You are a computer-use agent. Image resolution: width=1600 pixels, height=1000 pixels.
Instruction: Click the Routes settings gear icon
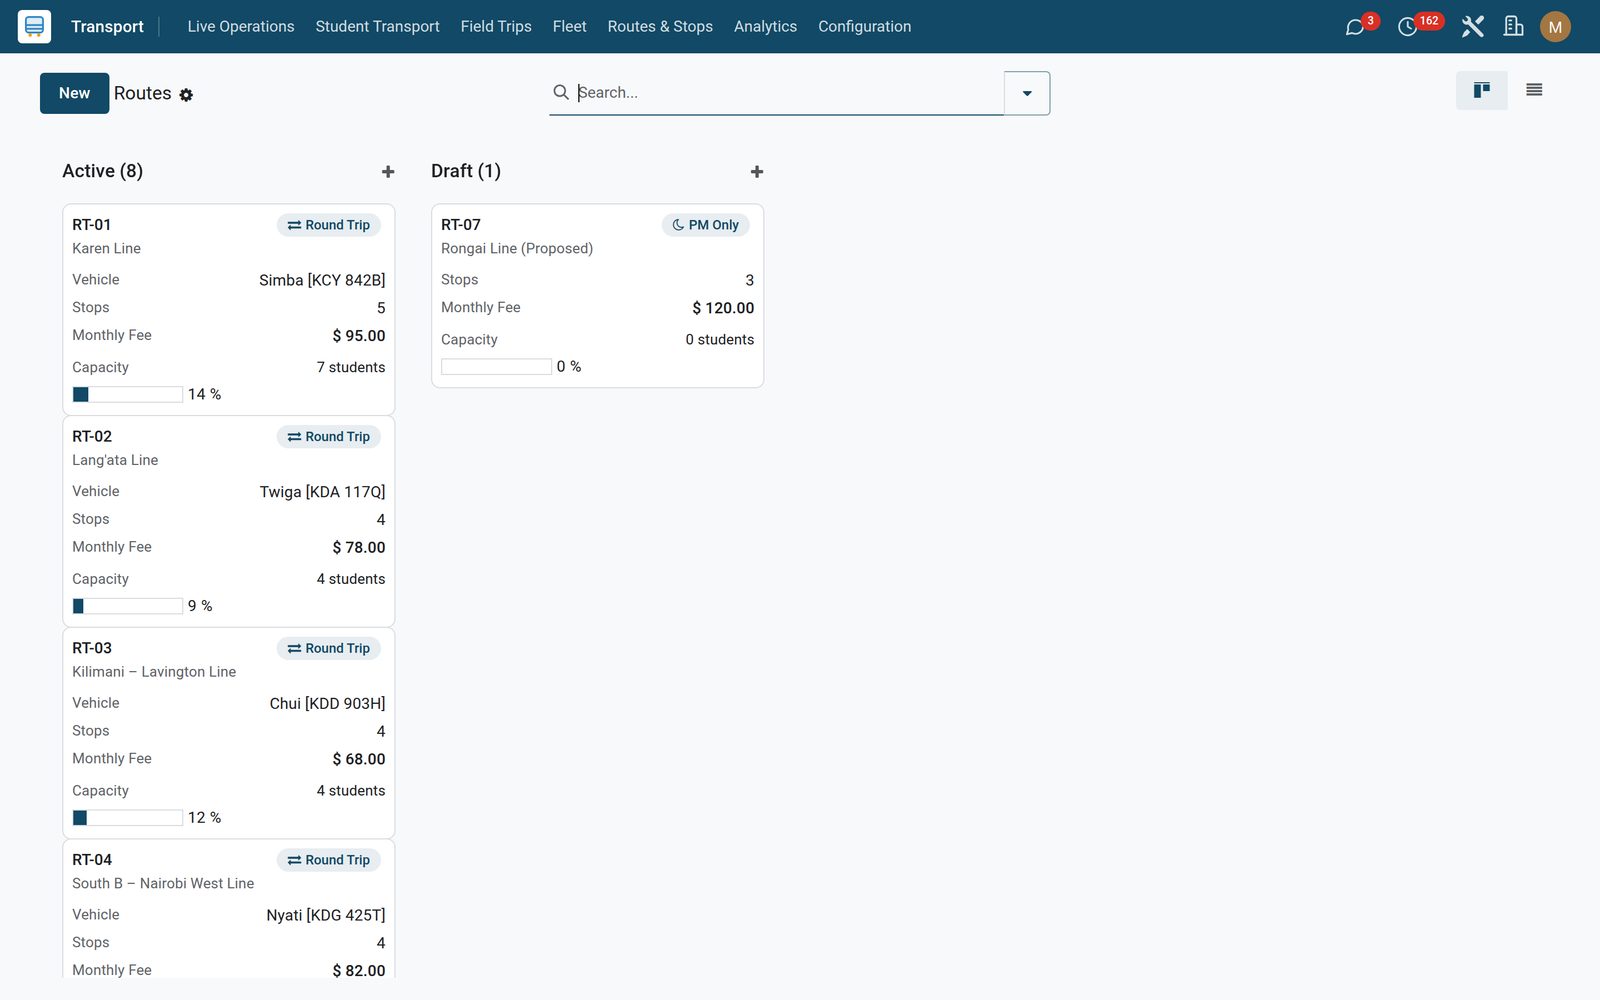pos(186,95)
